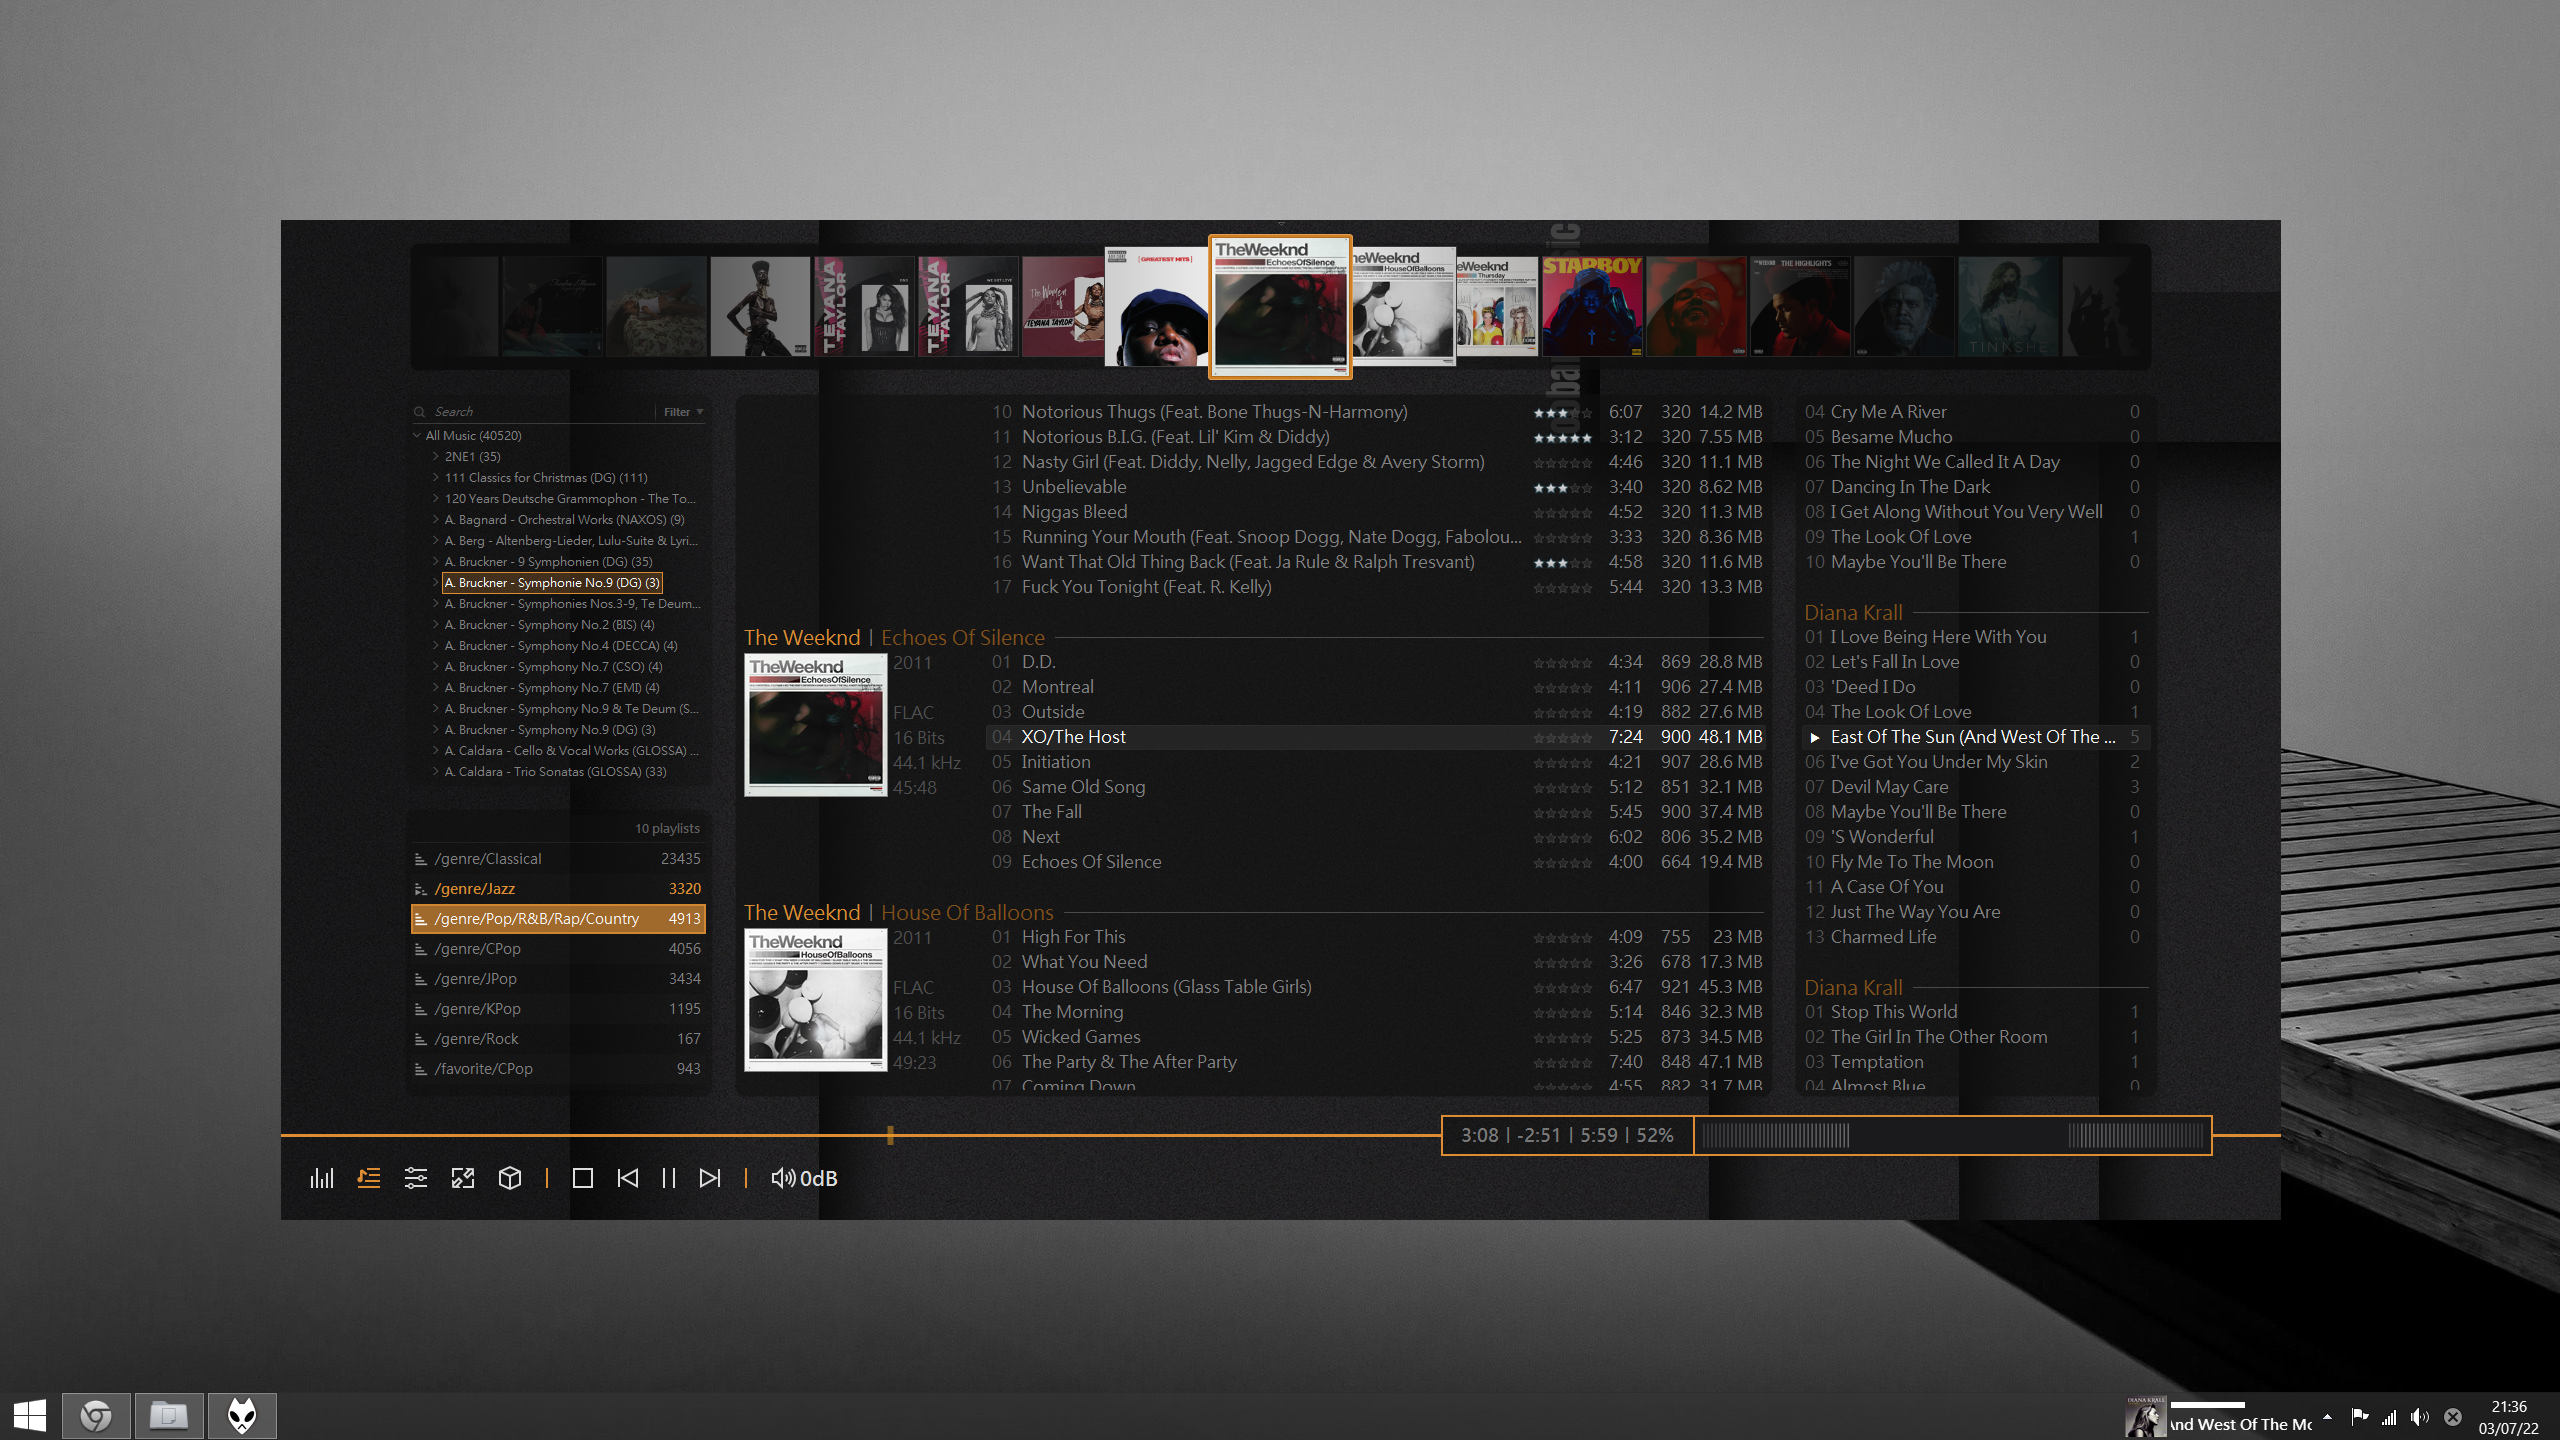The width and height of the screenshot is (2560, 1440).
Task: Expand the 2NE1 (35) node
Action: (x=436, y=456)
